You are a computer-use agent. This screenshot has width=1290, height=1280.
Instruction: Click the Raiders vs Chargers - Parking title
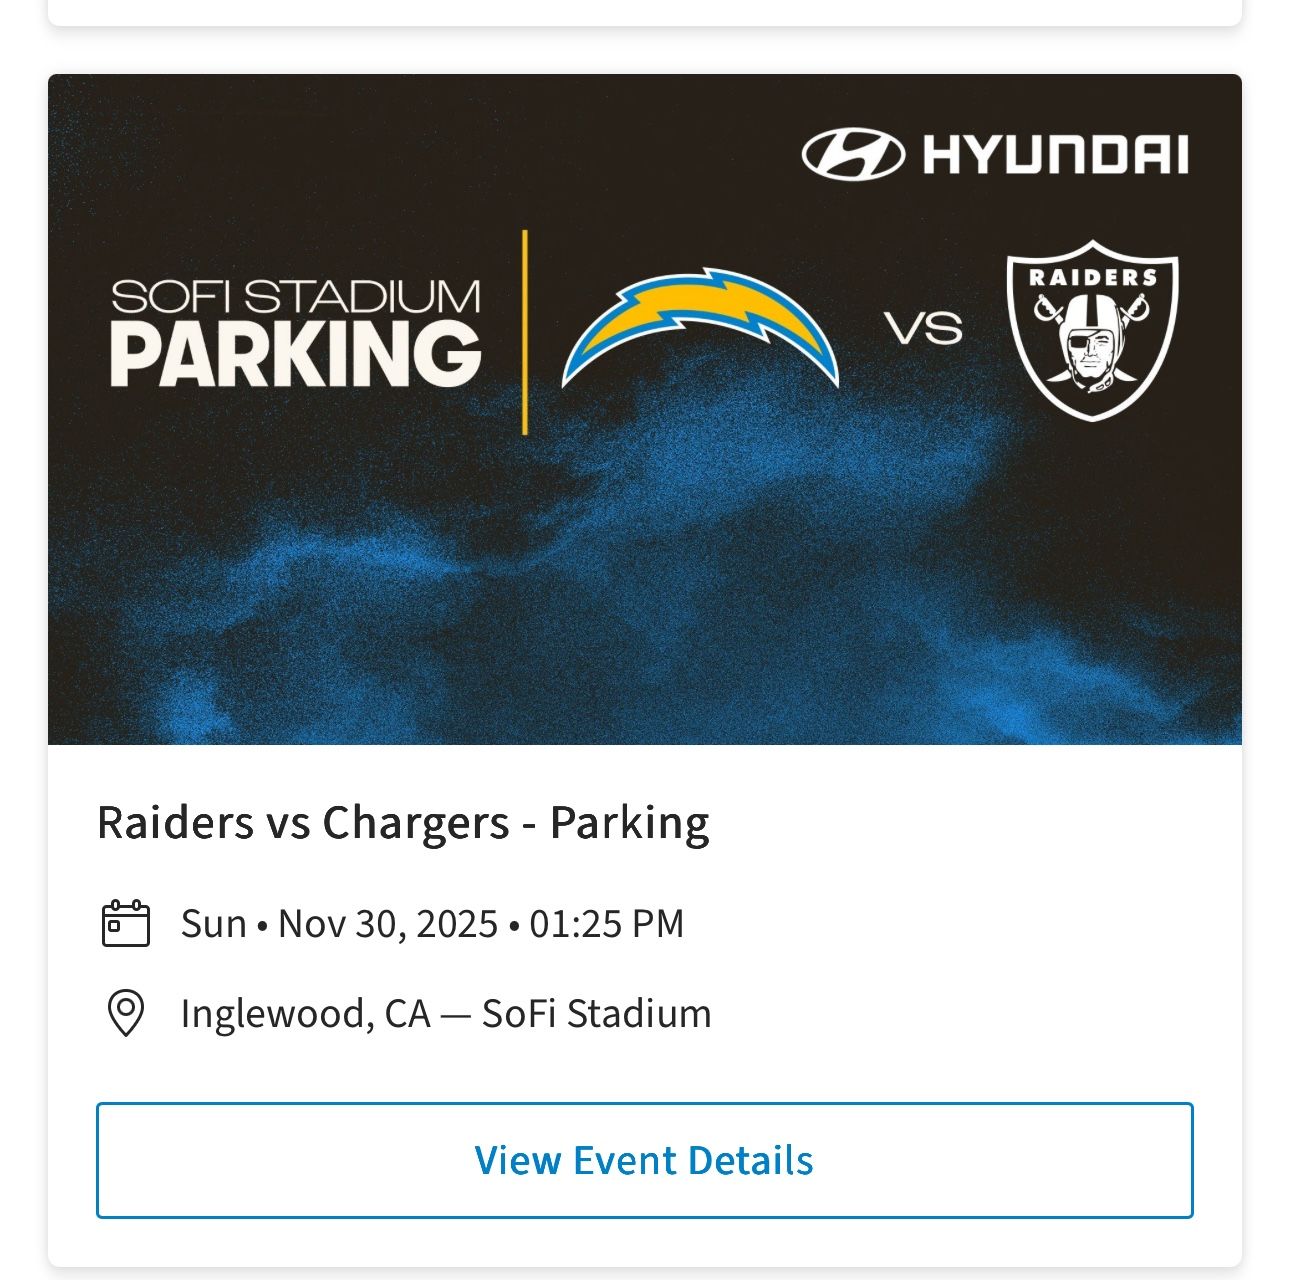click(403, 822)
